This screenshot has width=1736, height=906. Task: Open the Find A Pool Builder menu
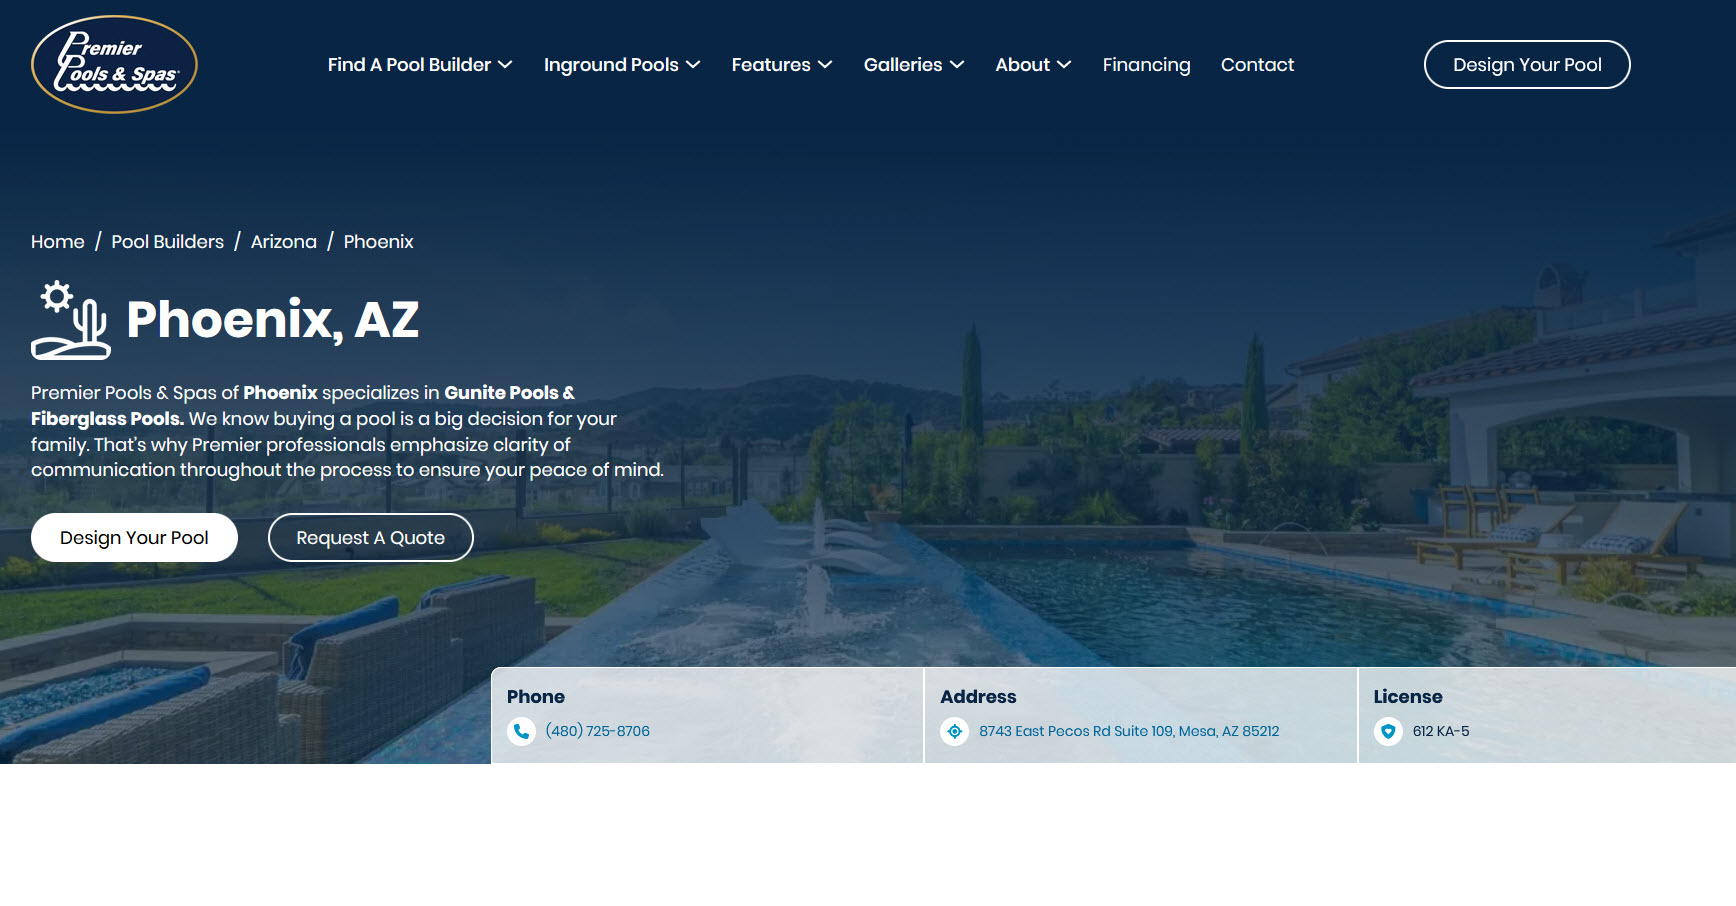click(x=409, y=65)
